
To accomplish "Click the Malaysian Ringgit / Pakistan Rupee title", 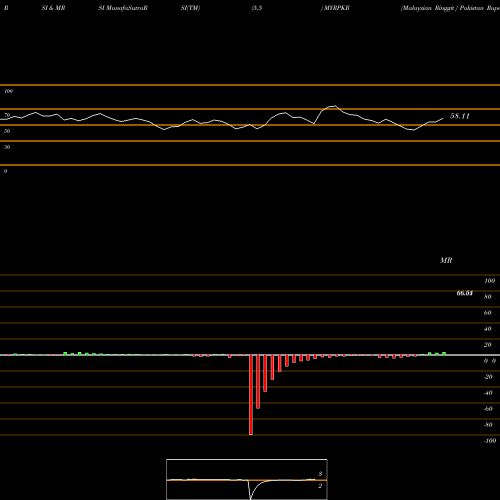I will pos(450,8).
